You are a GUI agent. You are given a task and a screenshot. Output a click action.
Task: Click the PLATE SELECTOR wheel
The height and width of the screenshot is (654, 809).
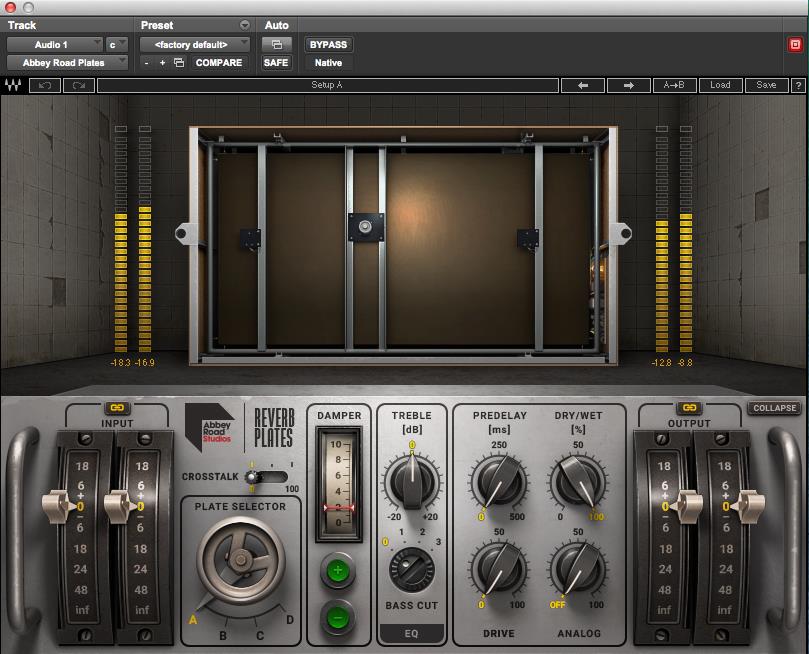point(241,560)
